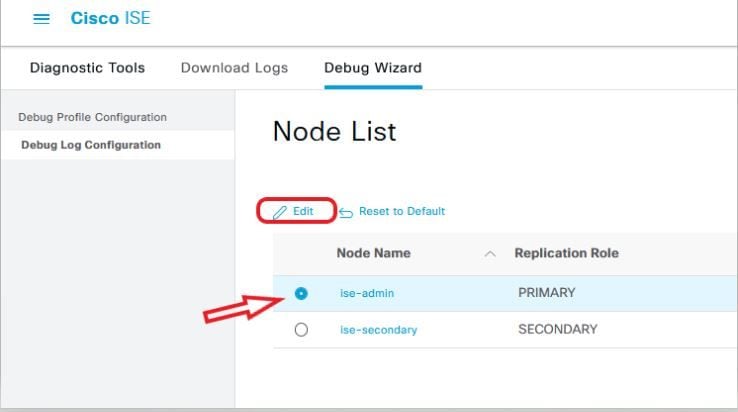The image size is (738, 412).
Task: Open the Download Logs tab
Action: click(x=234, y=68)
